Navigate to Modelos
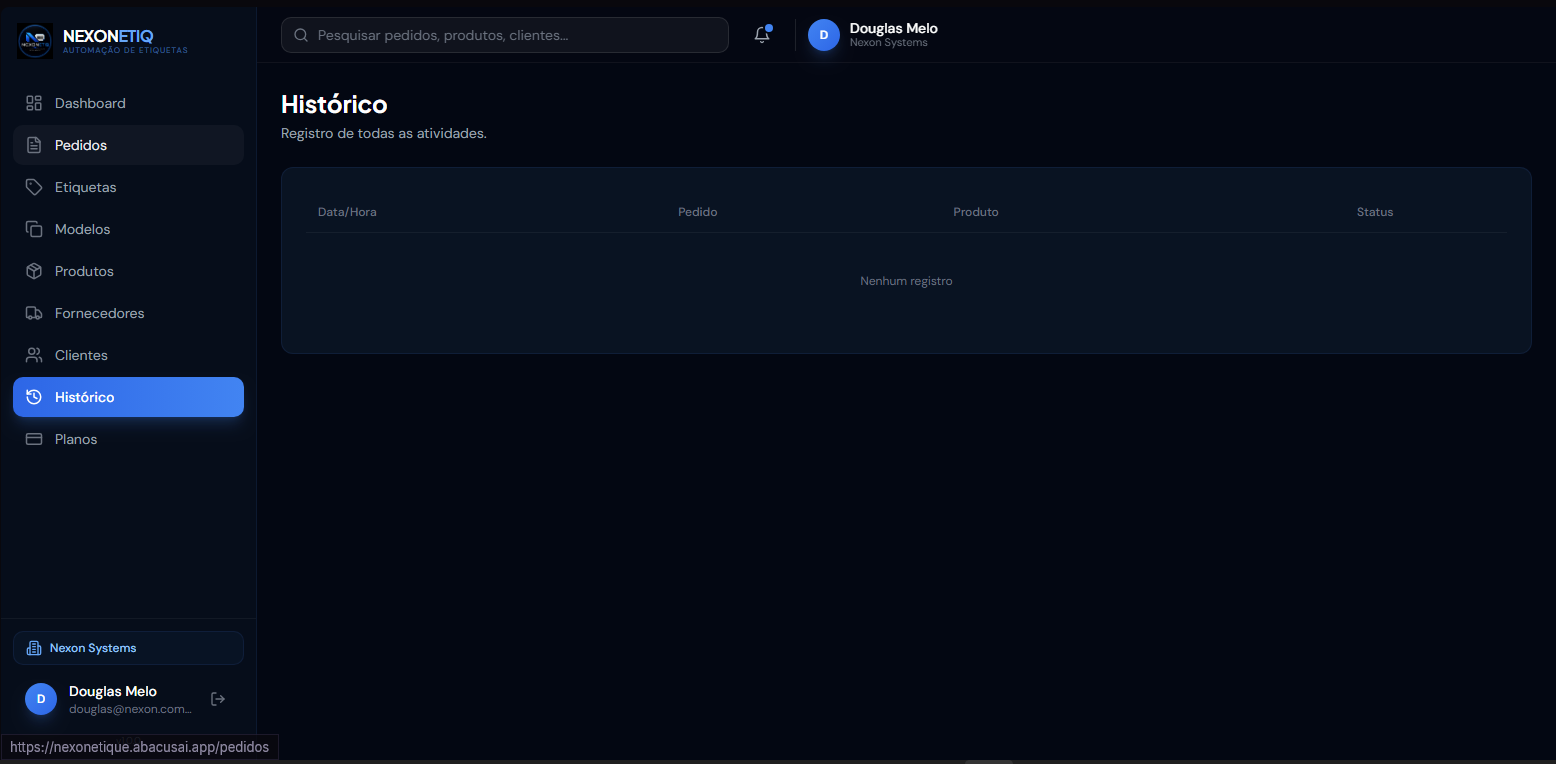Viewport: 1556px width, 764px height. pos(128,229)
